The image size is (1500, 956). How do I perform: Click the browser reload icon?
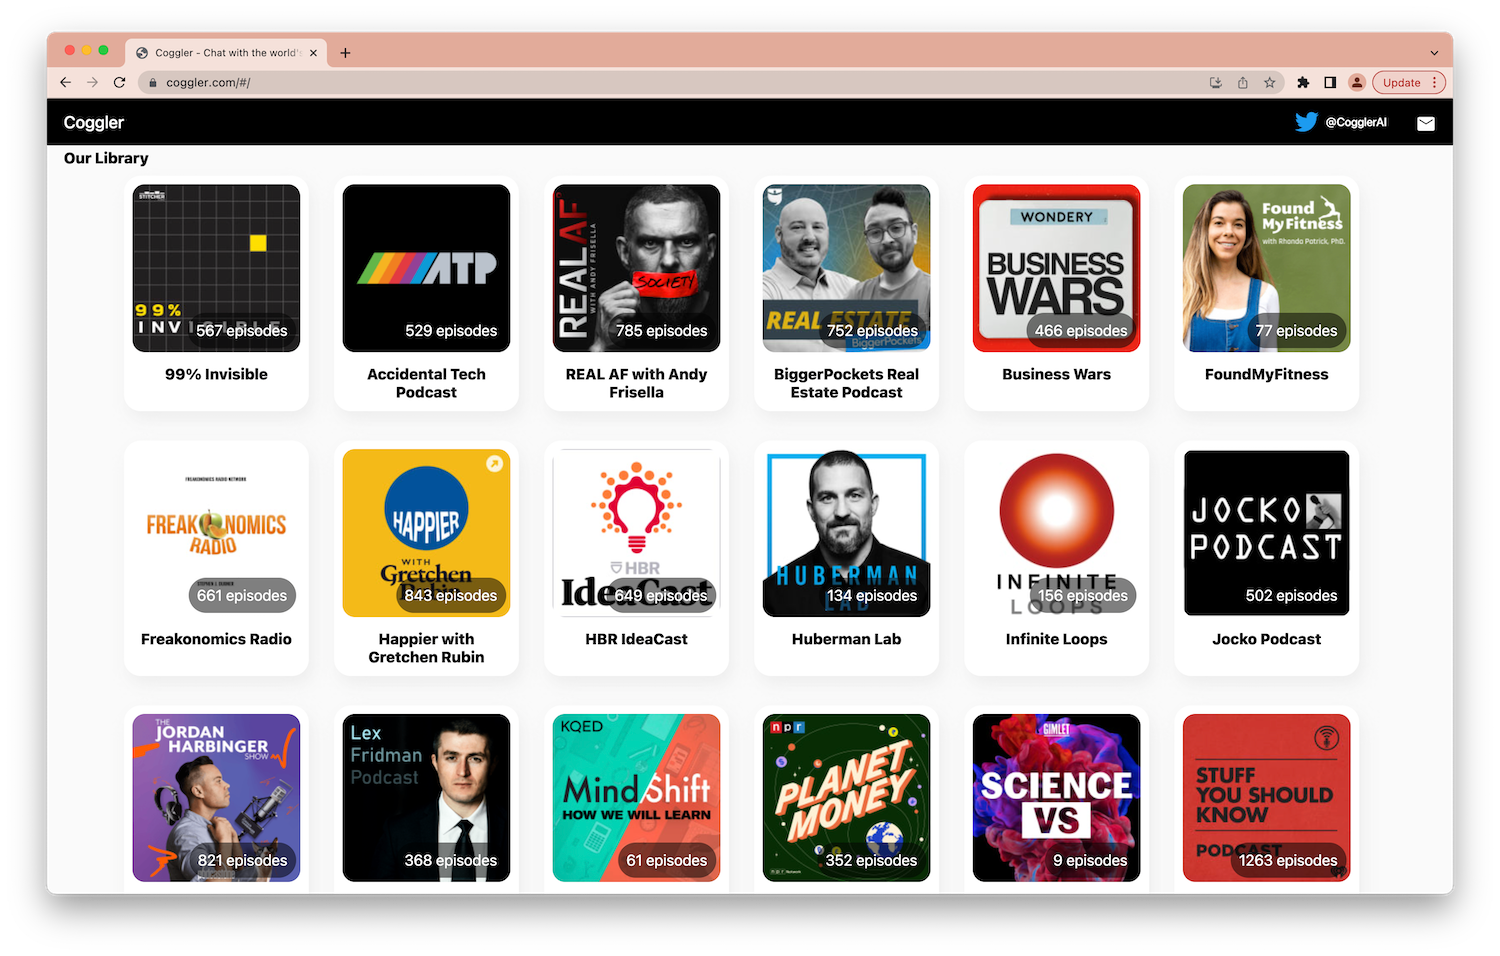(120, 83)
